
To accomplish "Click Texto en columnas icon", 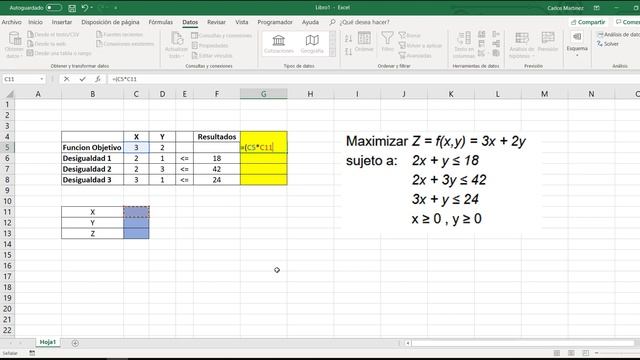I will (x=464, y=38).
